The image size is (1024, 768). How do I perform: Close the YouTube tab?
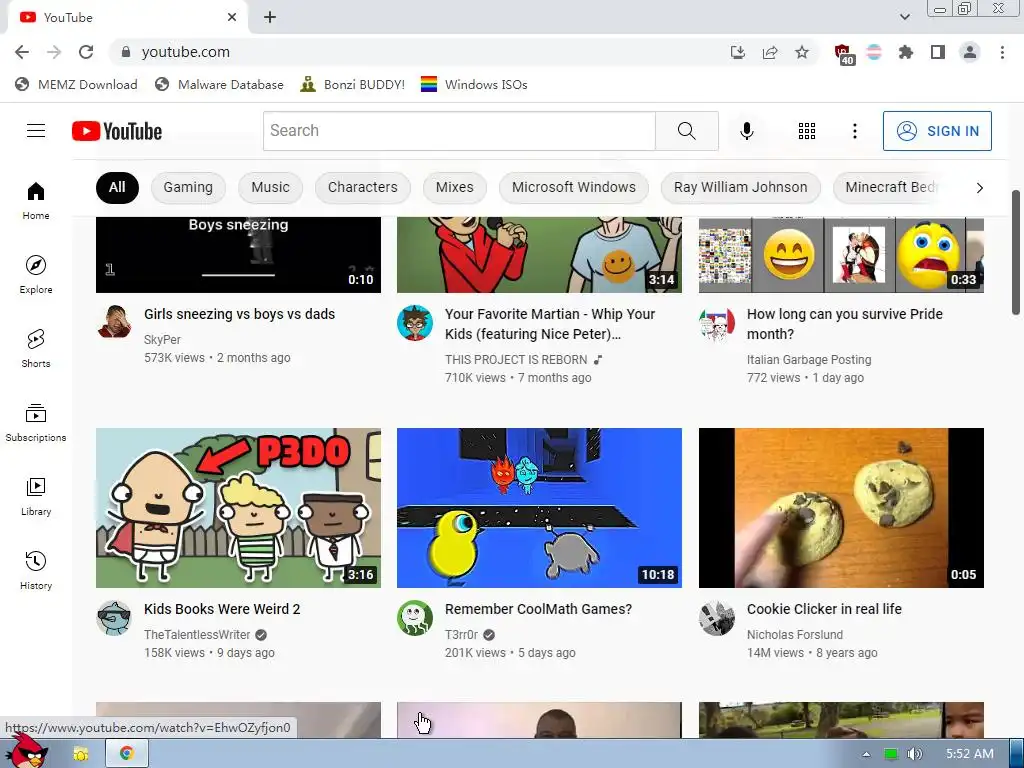pyautogui.click(x=232, y=18)
